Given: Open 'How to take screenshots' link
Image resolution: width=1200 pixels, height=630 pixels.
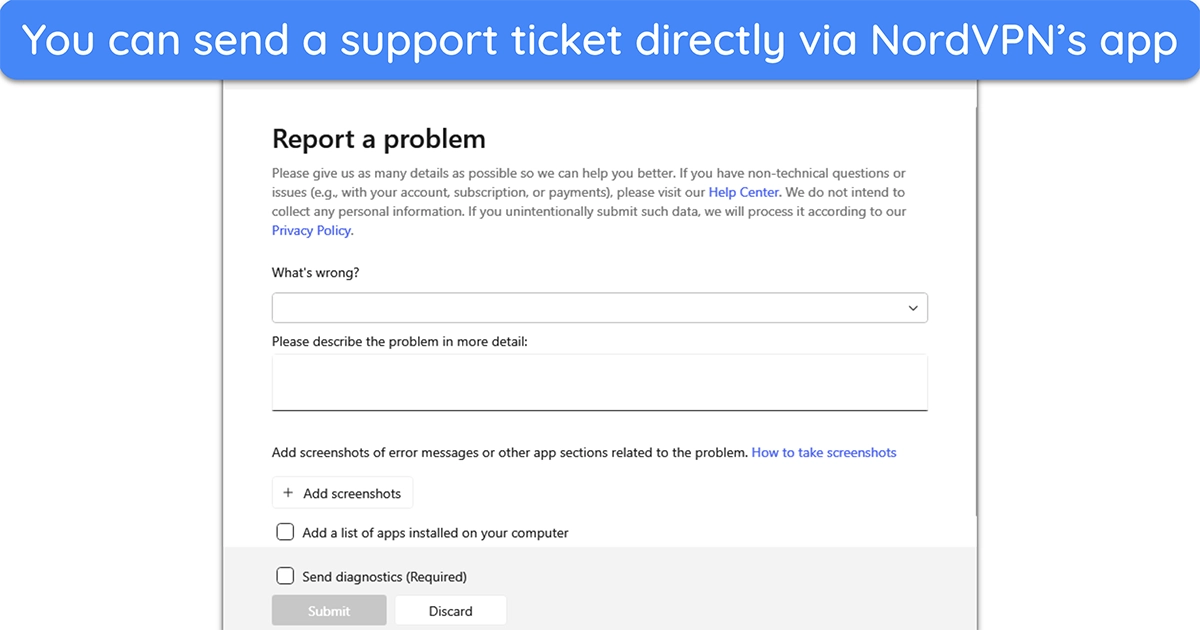Looking at the screenshot, I should coord(824,453).
